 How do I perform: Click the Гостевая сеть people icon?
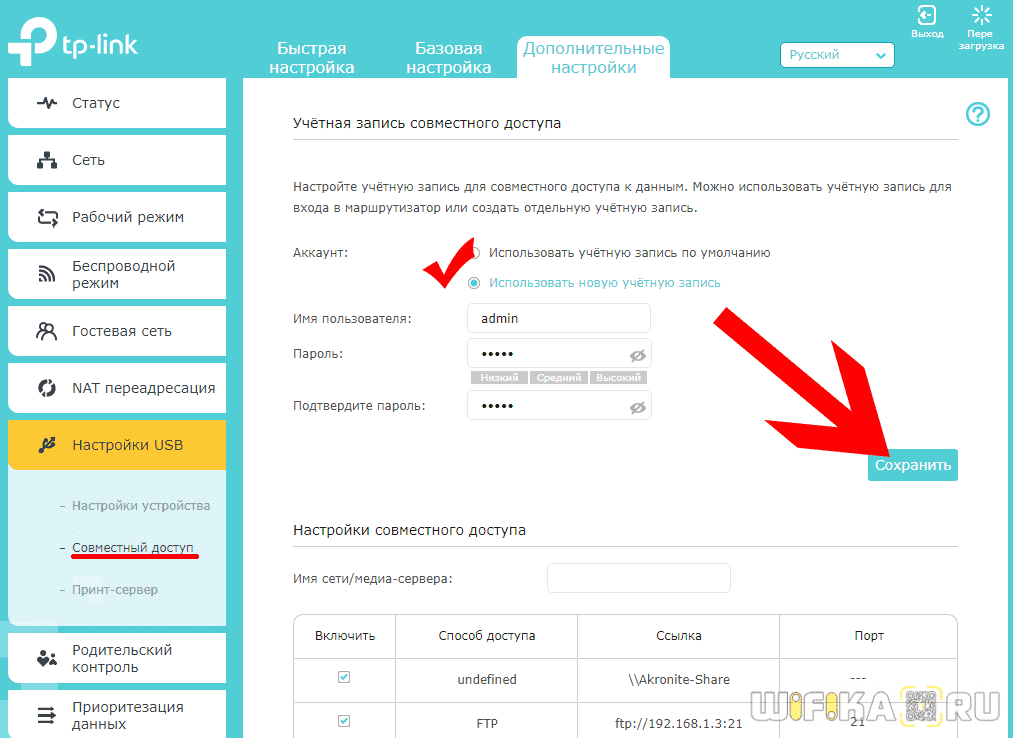tap(47, 331)
